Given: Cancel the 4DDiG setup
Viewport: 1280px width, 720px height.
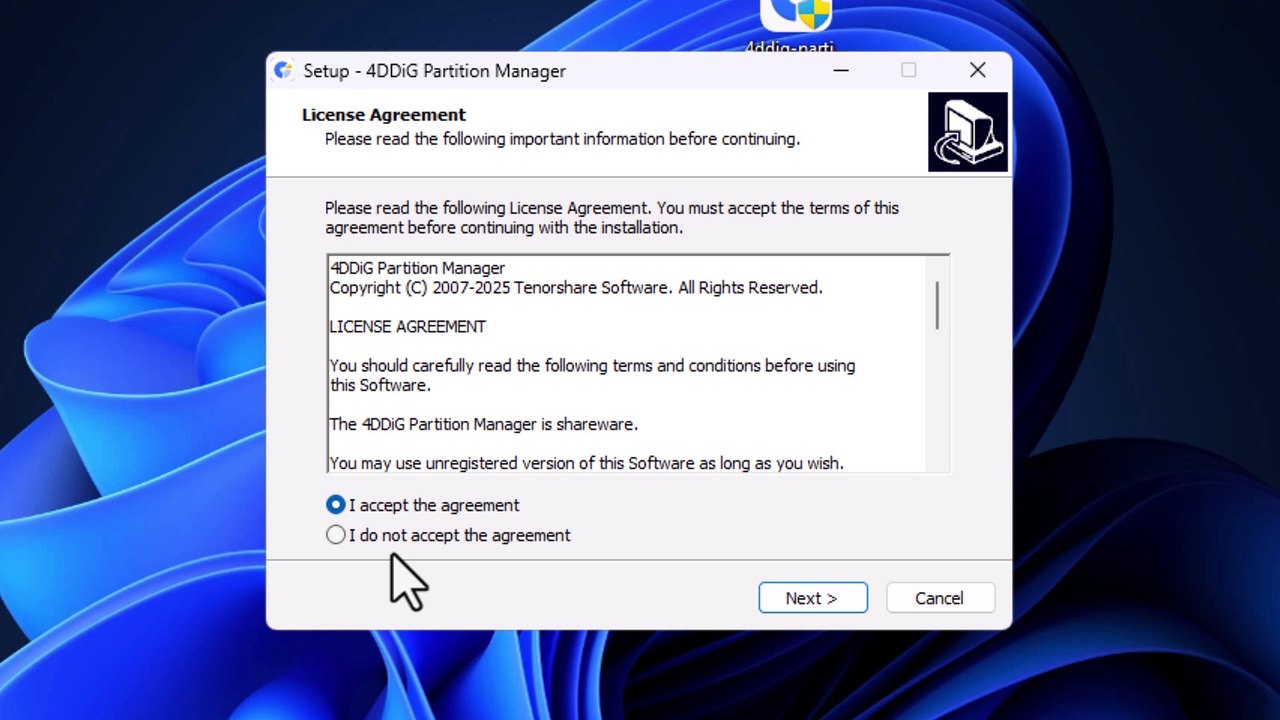Looking at the screenshot, I should 940,598.
